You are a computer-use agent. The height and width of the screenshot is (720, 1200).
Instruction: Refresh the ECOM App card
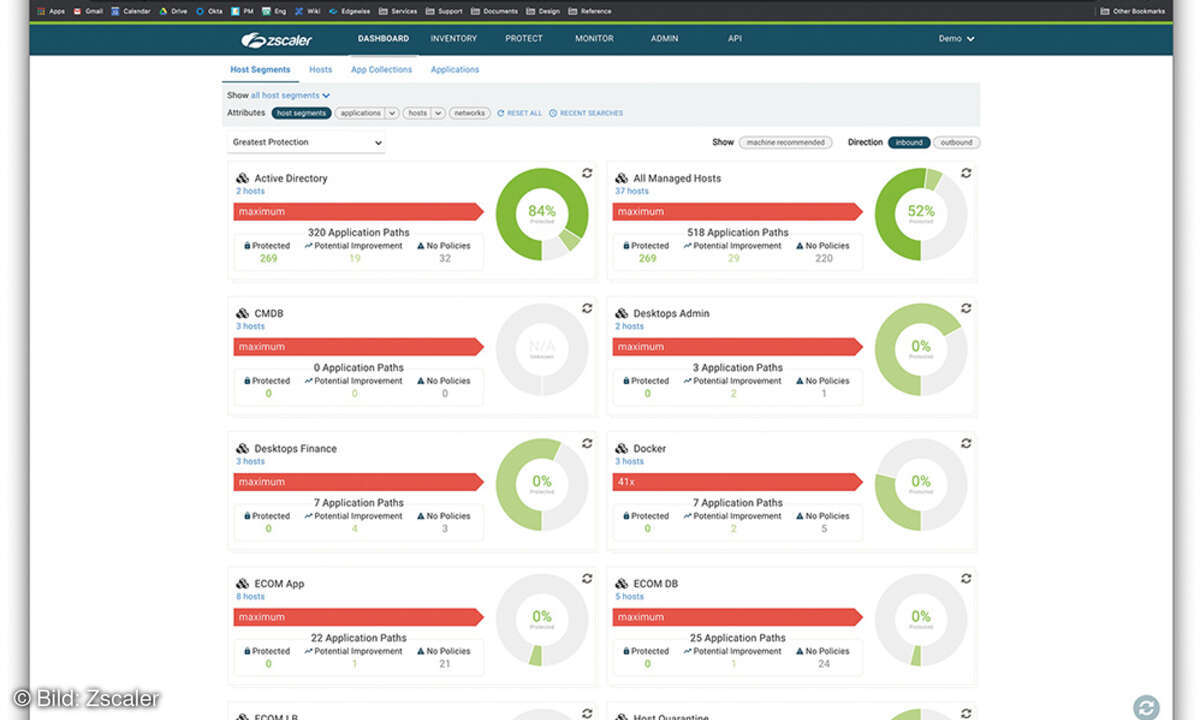[x=587, y=578]
